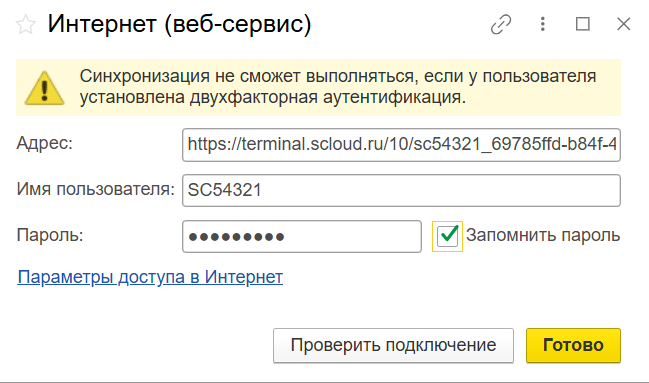This screenshot has width=649, height=383.
Task: Click the Проверить подключение button
Action: point(393,345)
